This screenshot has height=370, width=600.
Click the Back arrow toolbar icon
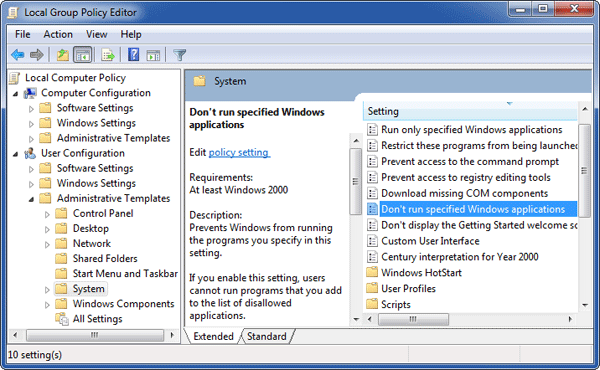18,55
